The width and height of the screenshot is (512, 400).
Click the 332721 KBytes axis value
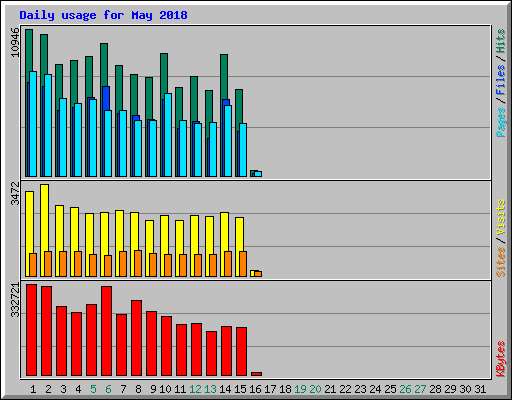[15, 300]
